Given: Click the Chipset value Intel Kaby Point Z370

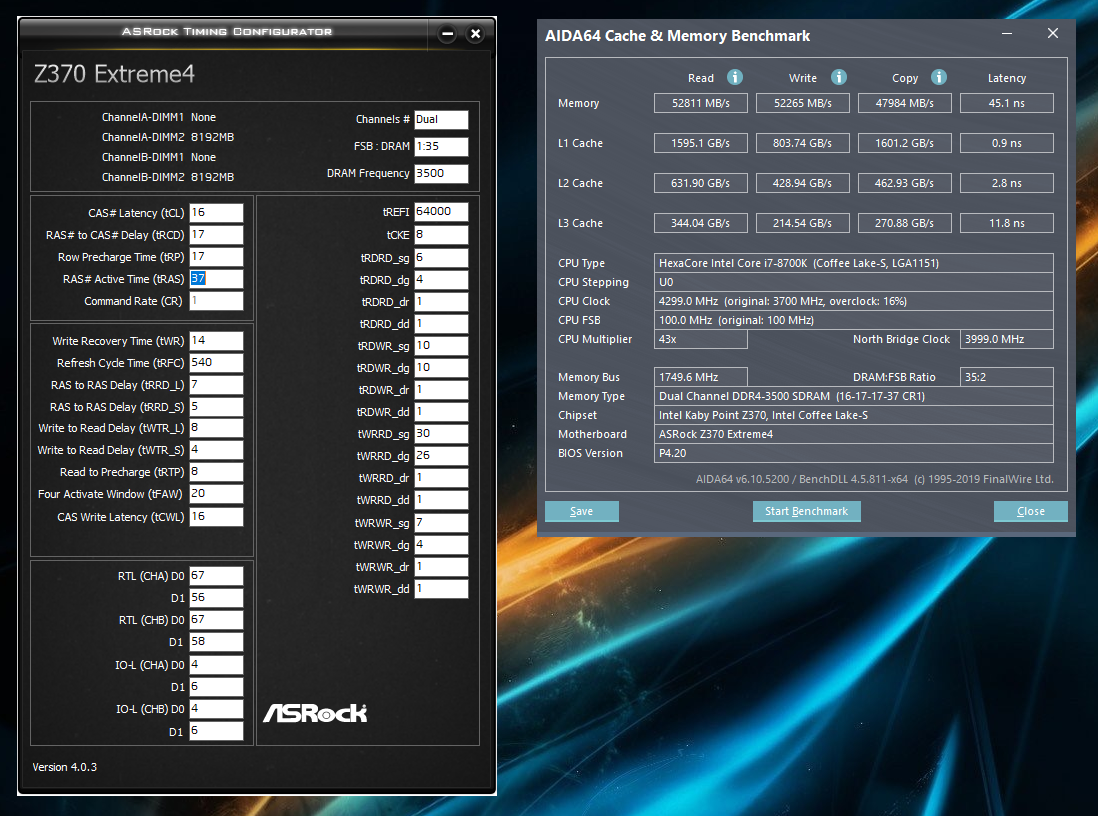Looking at the screenshot, I should pyautogui.click(x=854, y=415).
